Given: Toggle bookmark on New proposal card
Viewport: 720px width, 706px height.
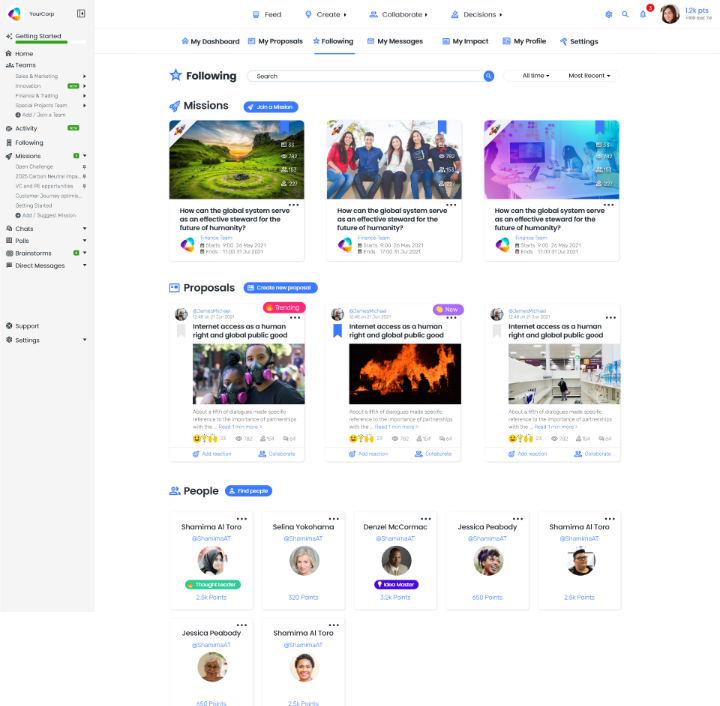Looking at the screenshot, I should (338, 331).
